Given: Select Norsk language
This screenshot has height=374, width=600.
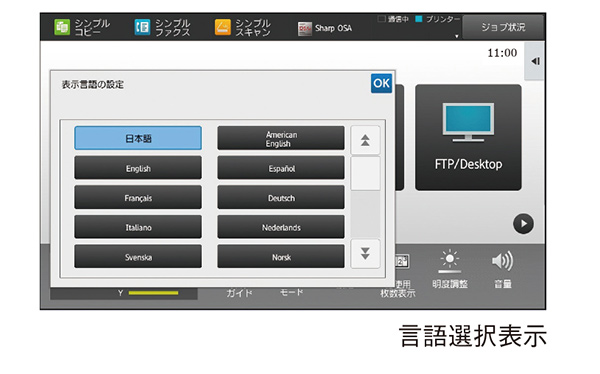Looking at the screenshot, I should [281, 256].
